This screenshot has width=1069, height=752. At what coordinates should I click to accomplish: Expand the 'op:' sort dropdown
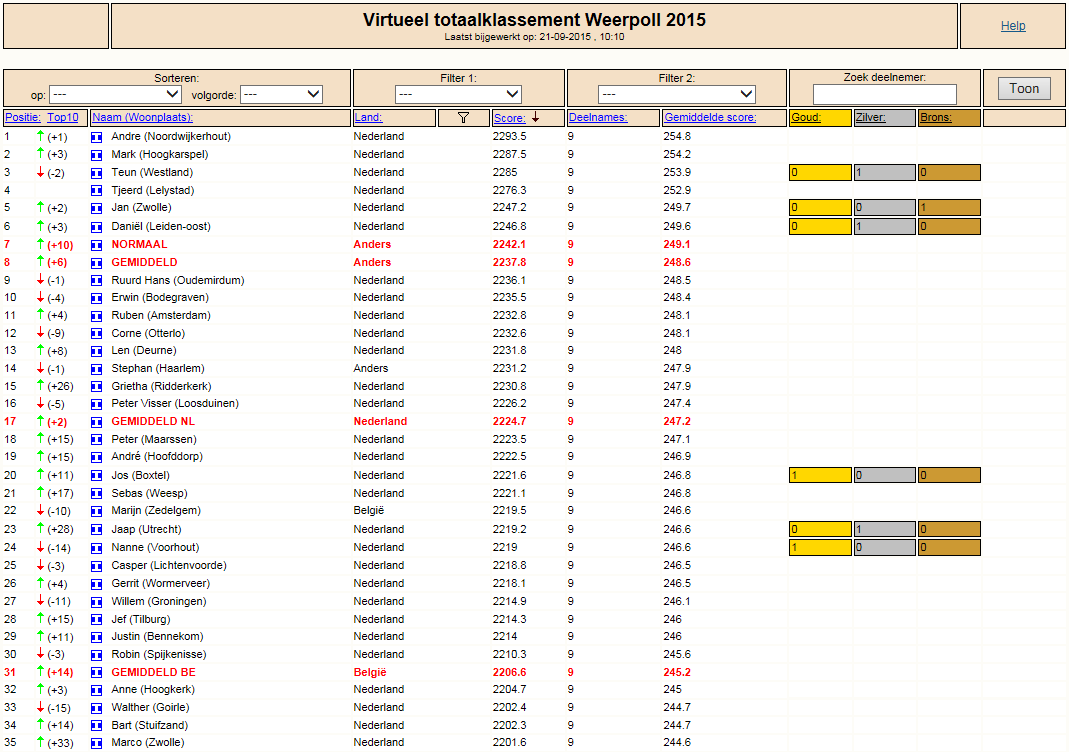click(x=116, y=94)
